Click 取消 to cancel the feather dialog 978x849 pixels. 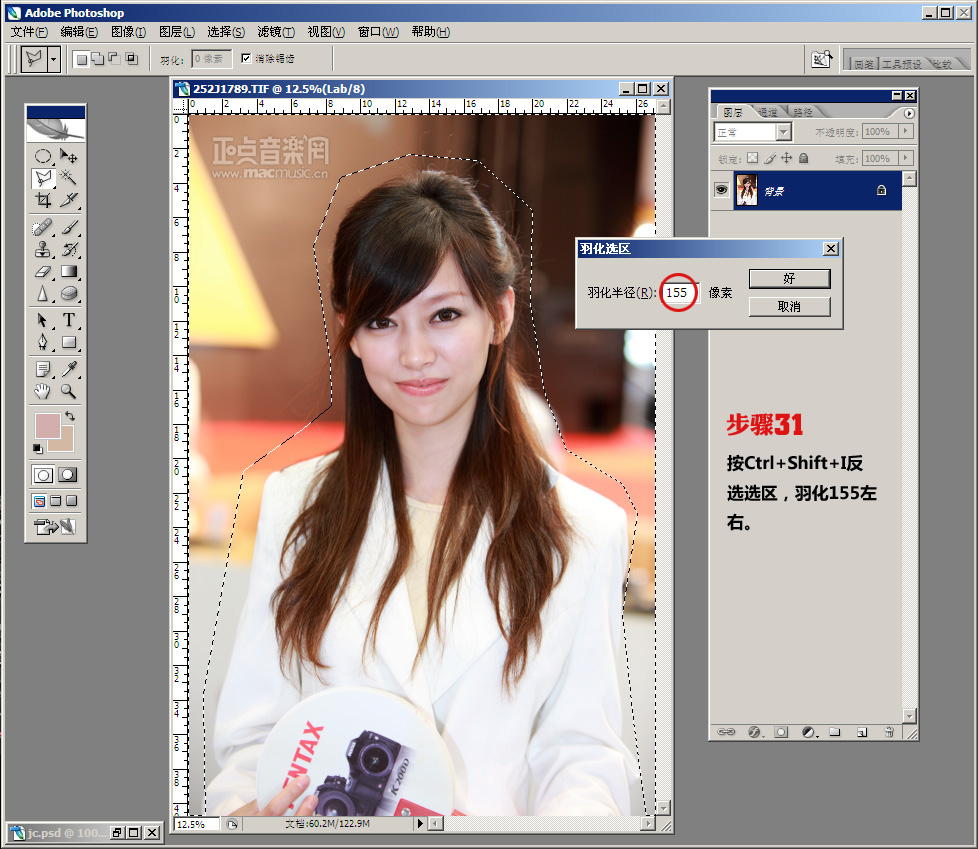pyautogui.click(x=789, y=306)
